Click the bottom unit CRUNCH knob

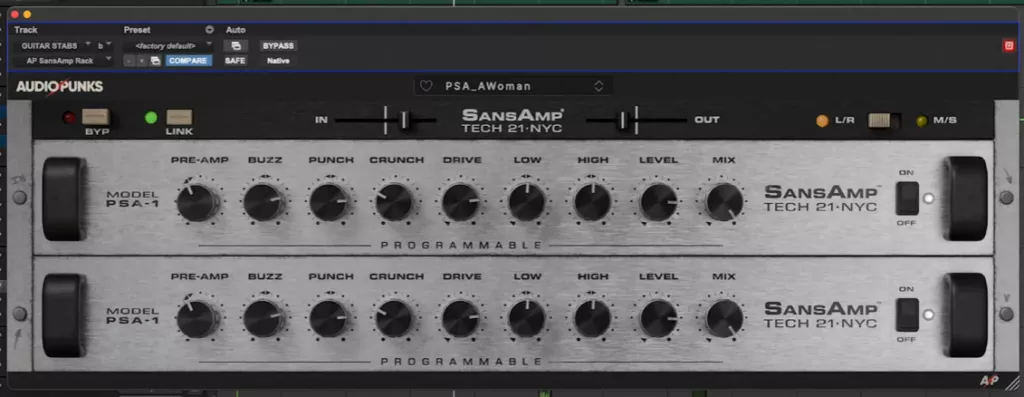click(394, 319)
